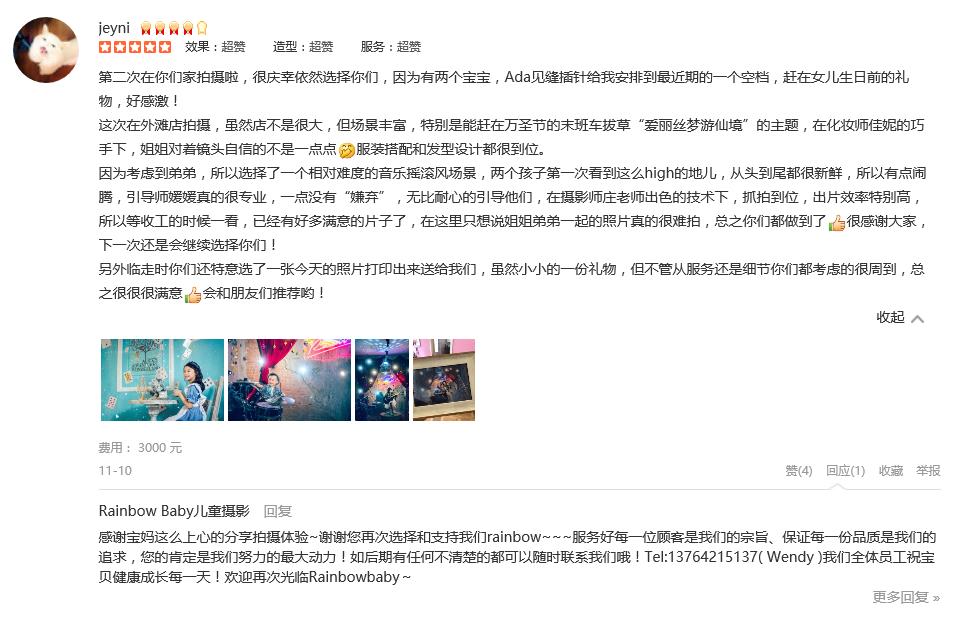Click thumbs-up emoji after 很满意
The width and height of the screenshot is (955, 619).
point(193,294)
